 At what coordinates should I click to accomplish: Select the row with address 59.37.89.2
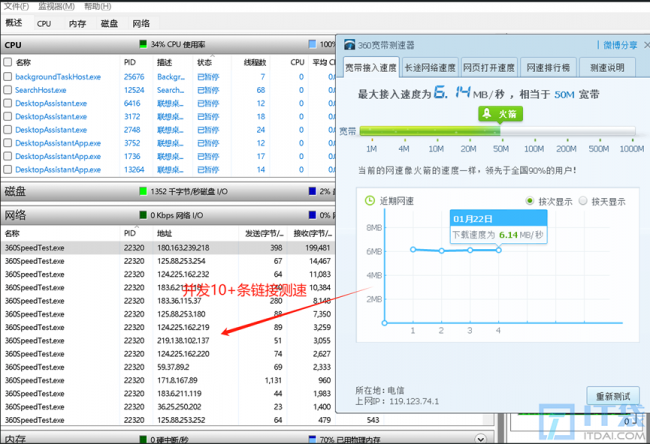[168, 367]
